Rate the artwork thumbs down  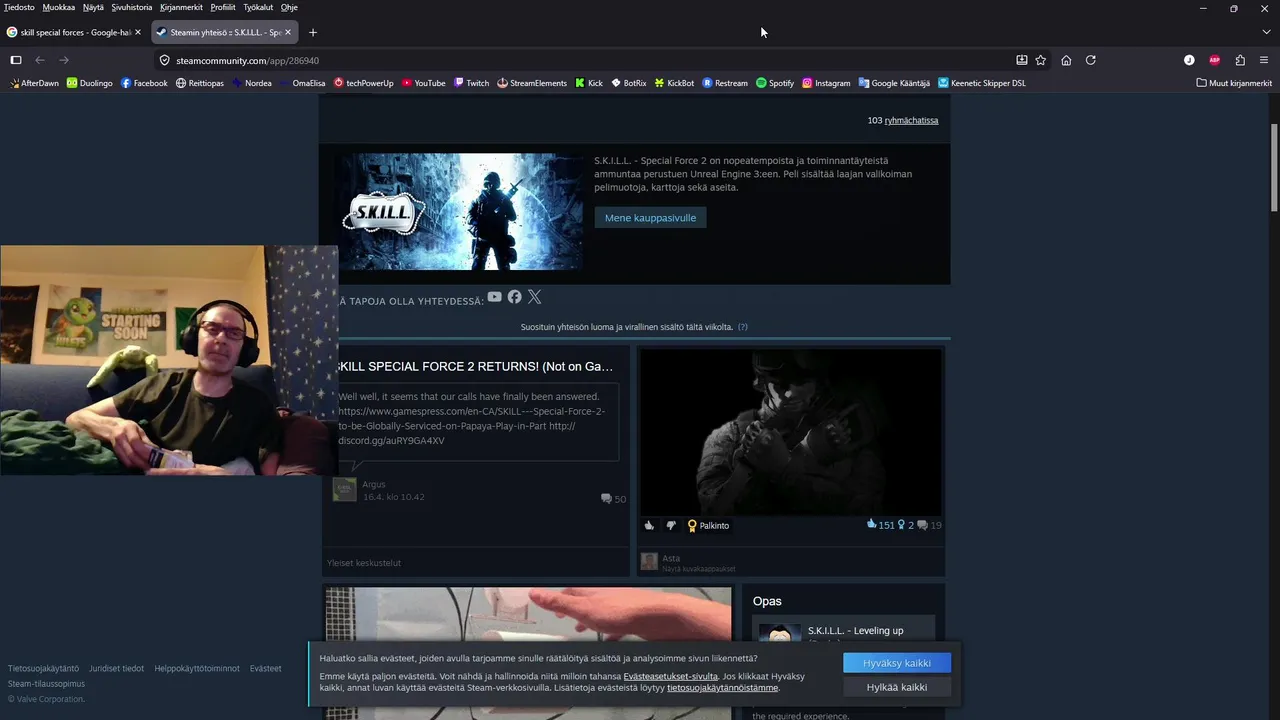click(671, 525)
